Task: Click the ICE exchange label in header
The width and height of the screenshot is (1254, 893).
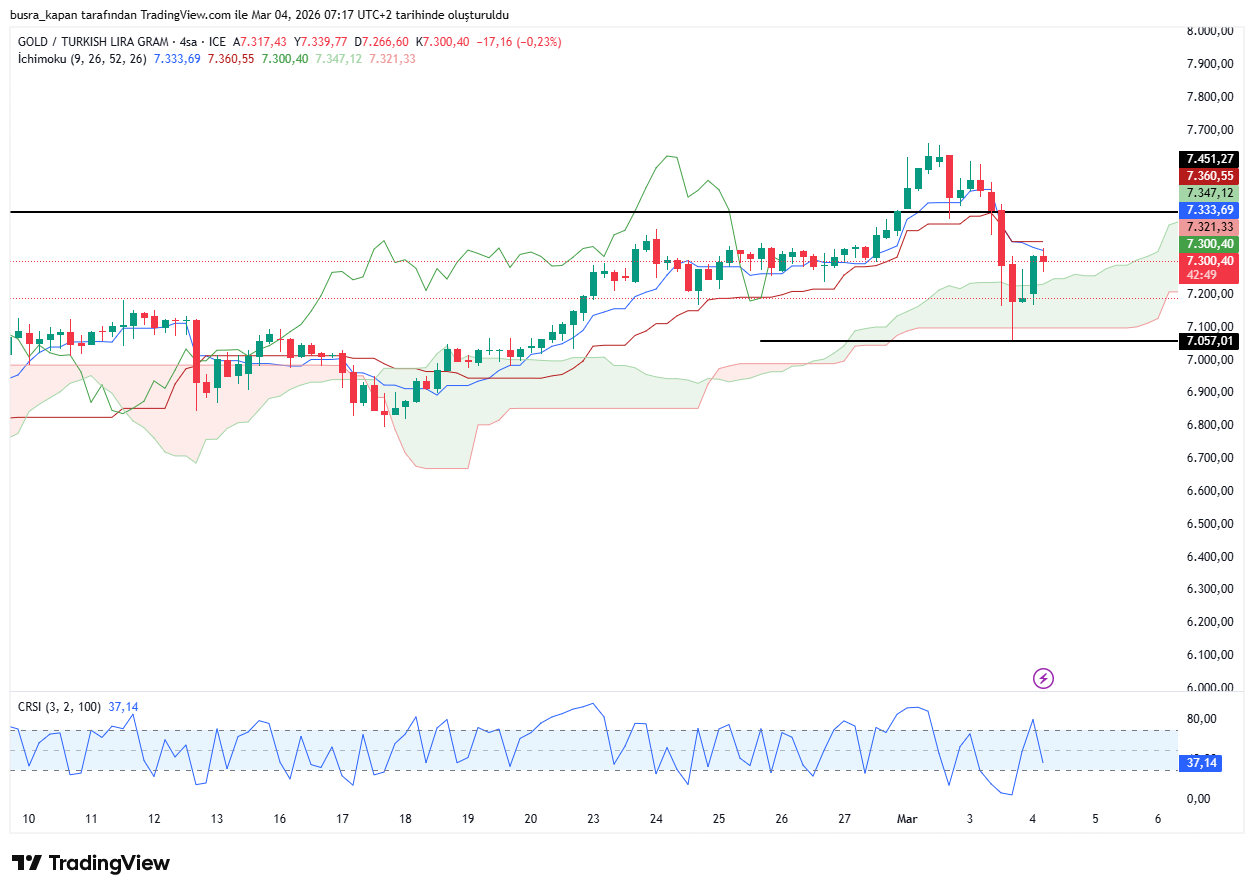Action: coord(217,42)
